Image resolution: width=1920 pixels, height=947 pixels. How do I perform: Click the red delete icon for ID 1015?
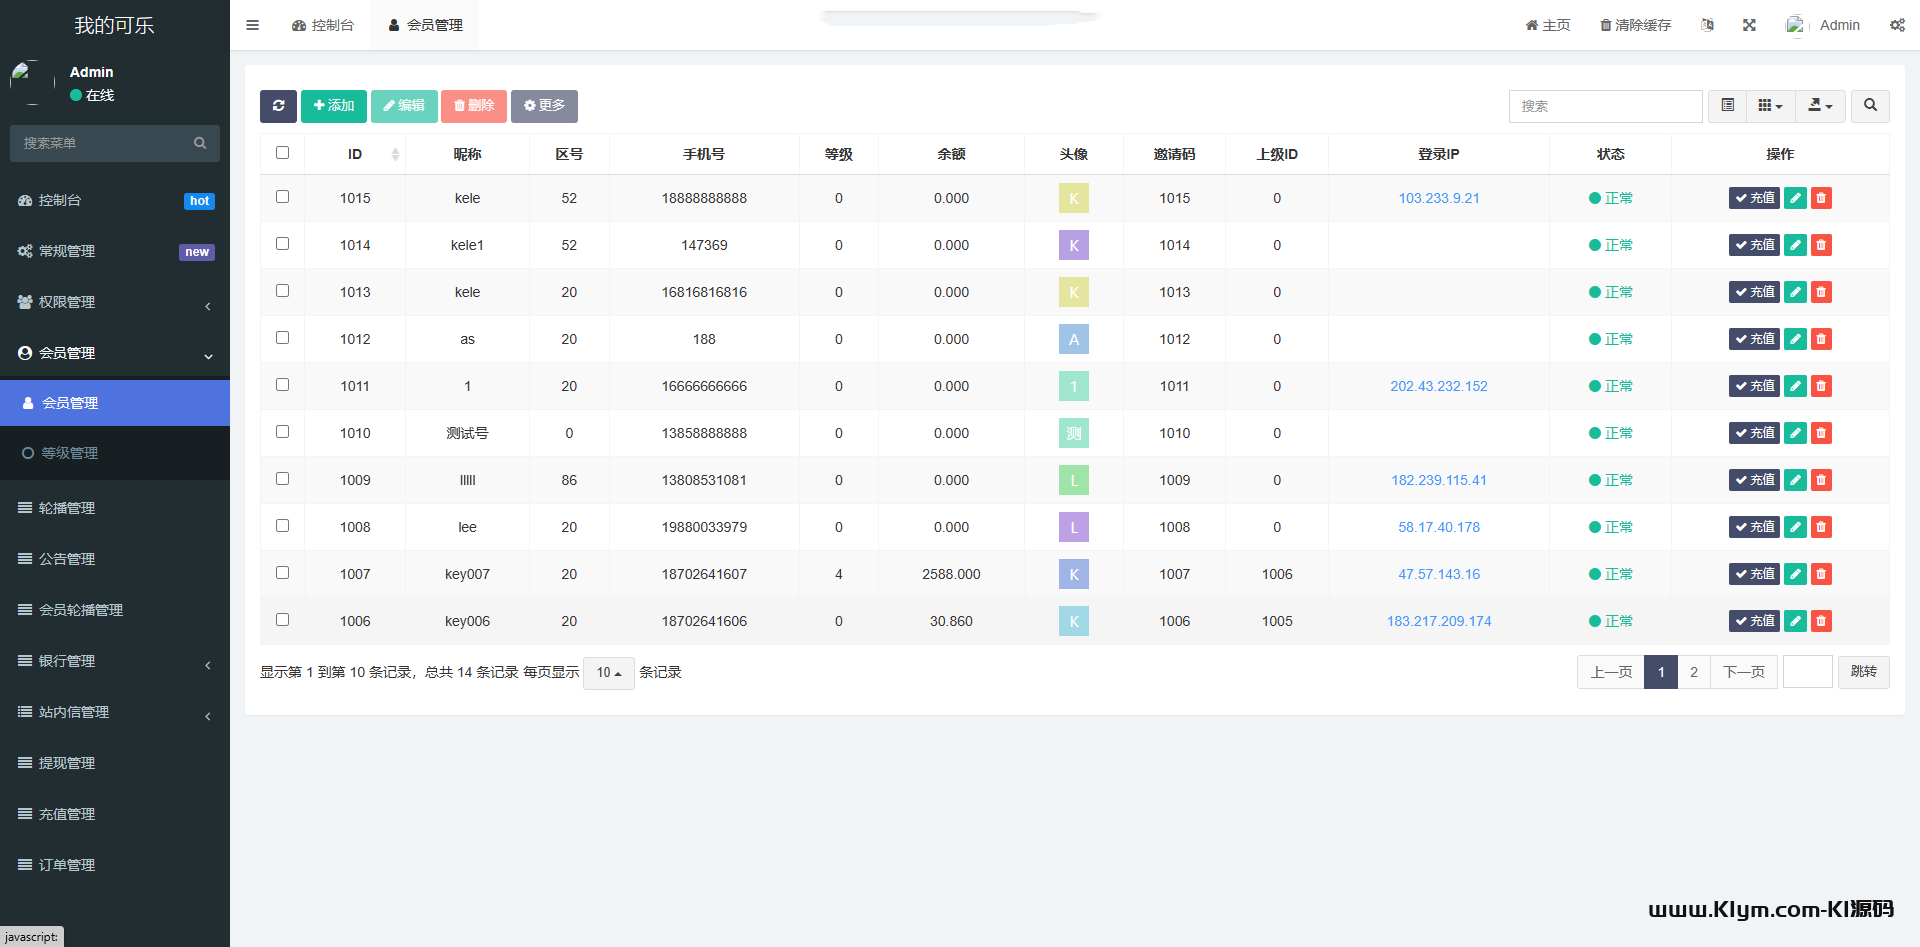pyautogui.click(x=1821, y=198)
